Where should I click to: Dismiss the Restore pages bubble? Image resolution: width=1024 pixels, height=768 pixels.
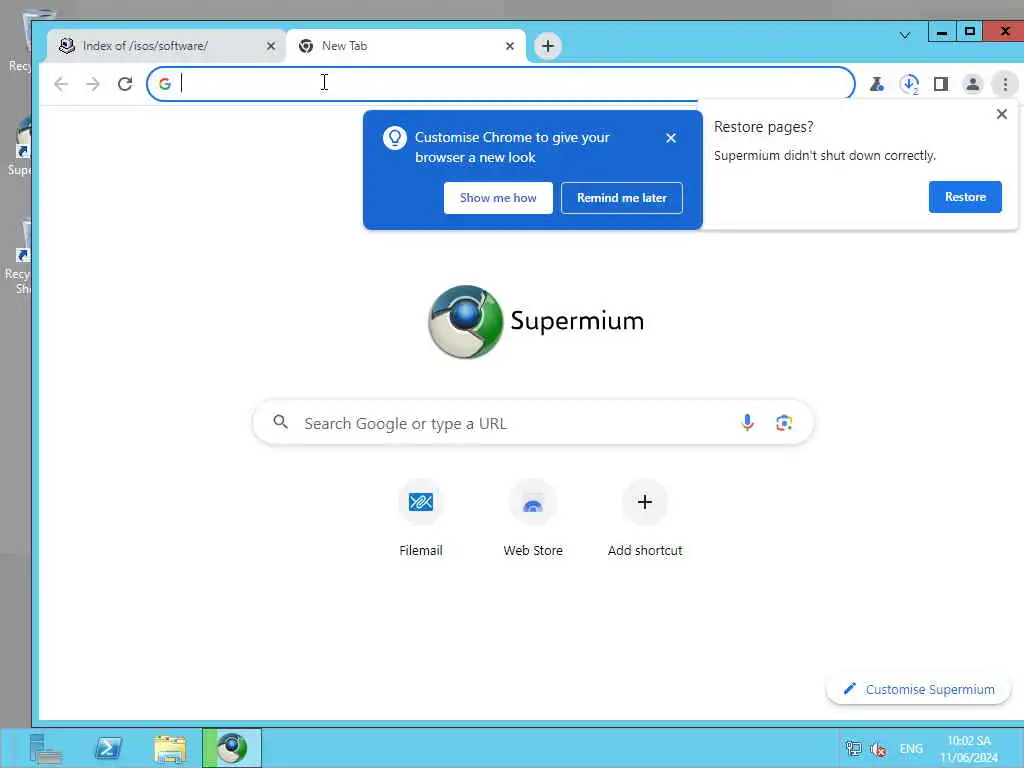tap(1002, 114)
